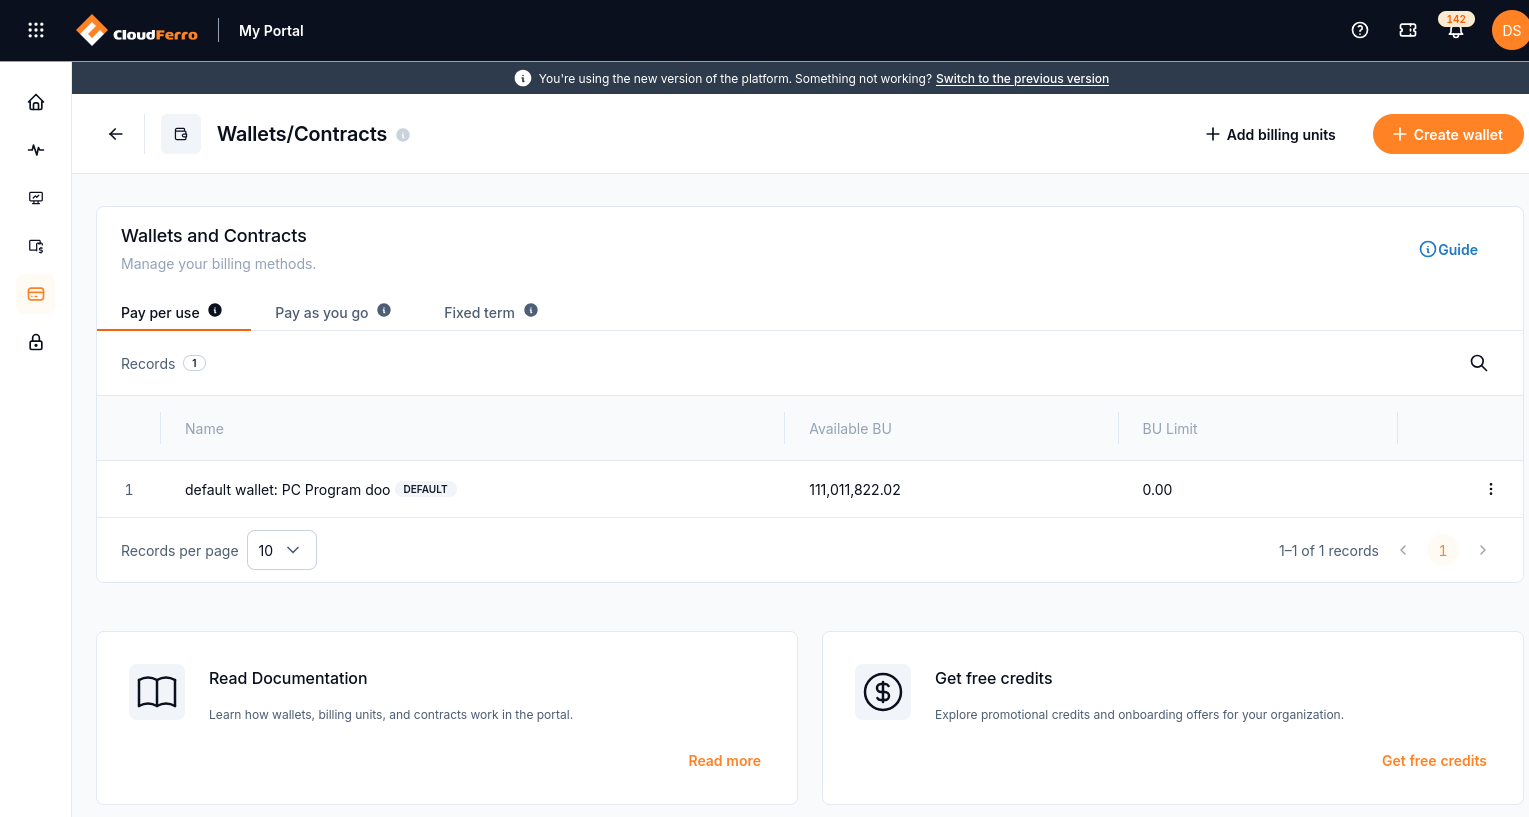Click the 111,011,822.02 available BU value
This screenshot has height=817, width=1529.
click(x=855, y=490)
